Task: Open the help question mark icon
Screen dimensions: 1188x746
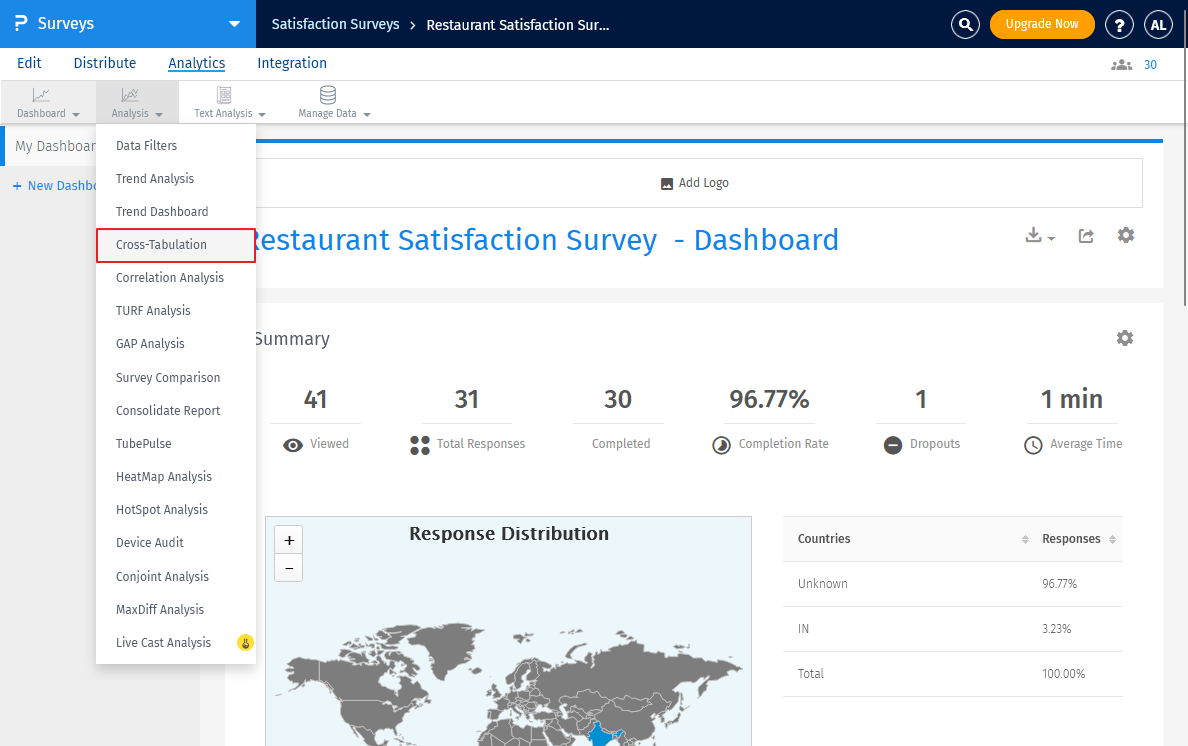Action: 1119,25
